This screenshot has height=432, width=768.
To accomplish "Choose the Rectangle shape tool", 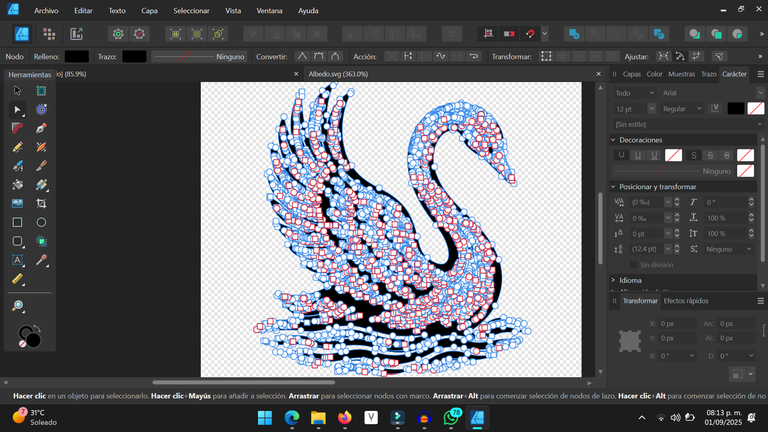I will (x=17, y=222).
